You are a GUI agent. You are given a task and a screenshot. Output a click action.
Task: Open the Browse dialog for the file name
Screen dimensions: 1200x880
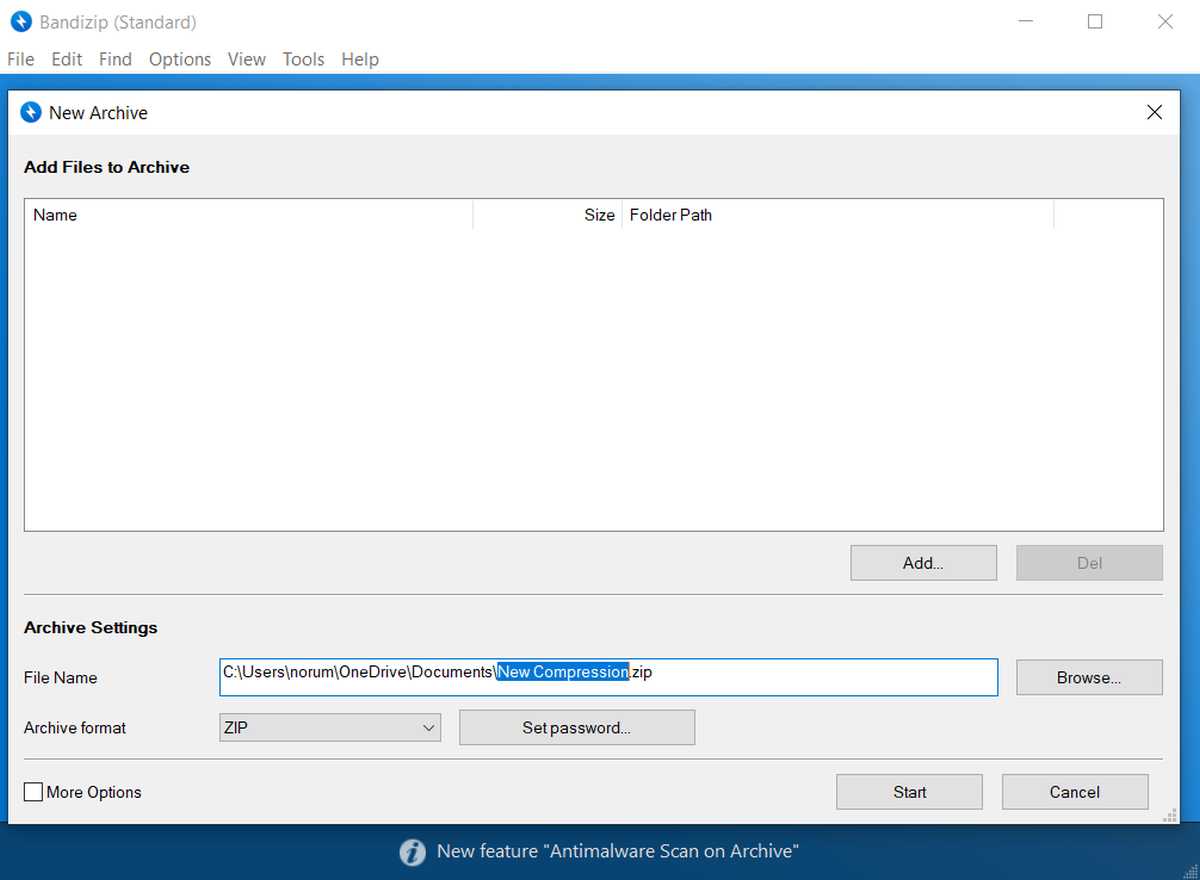coord(1088,677)
